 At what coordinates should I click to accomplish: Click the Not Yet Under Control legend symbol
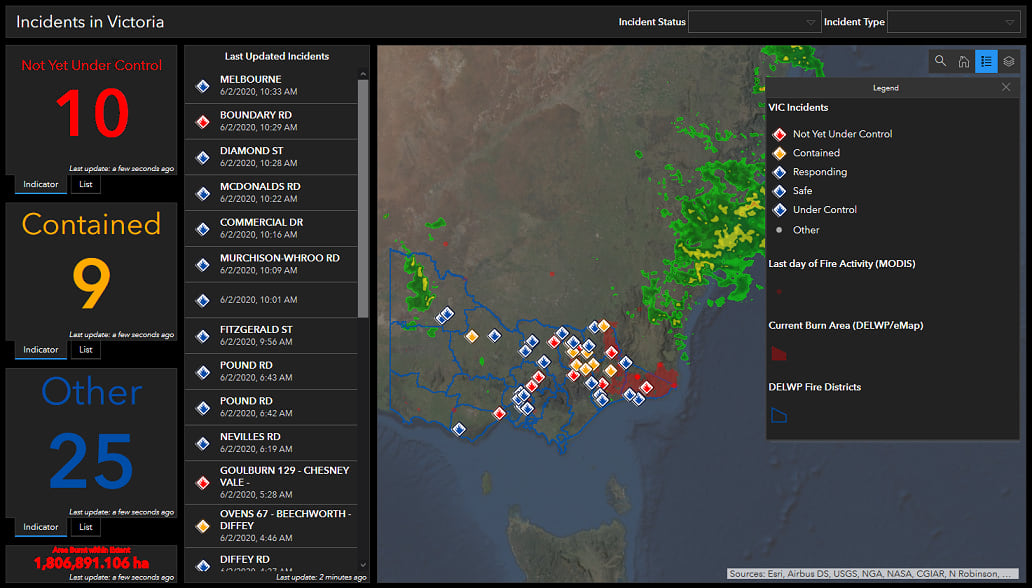coord(779,134)
